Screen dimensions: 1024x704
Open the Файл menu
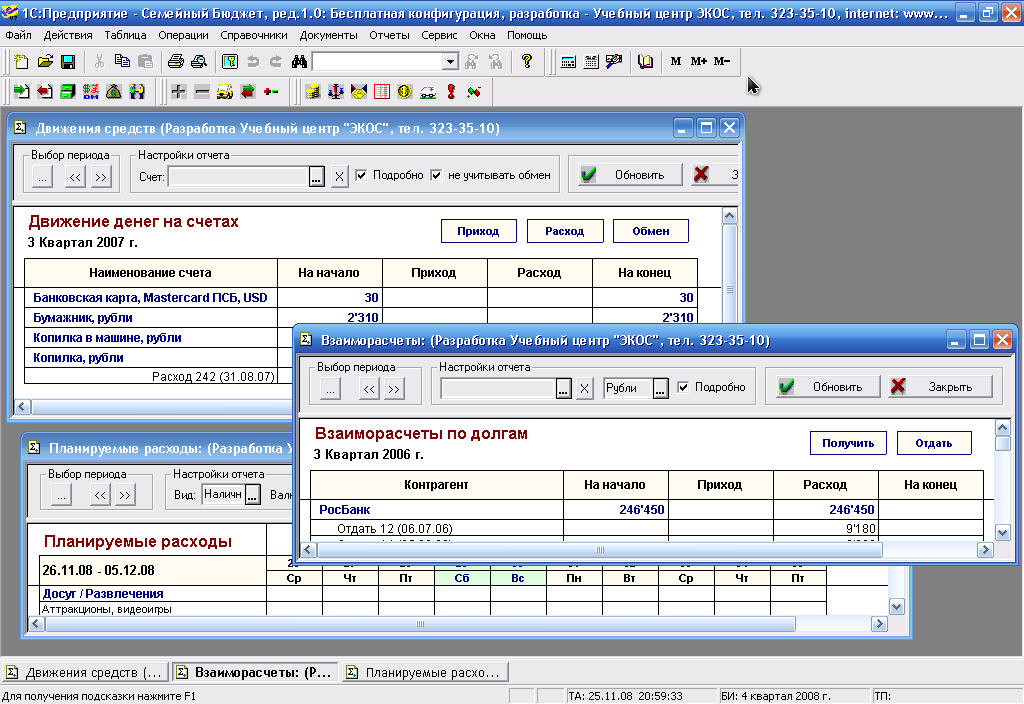pos(18,35)
